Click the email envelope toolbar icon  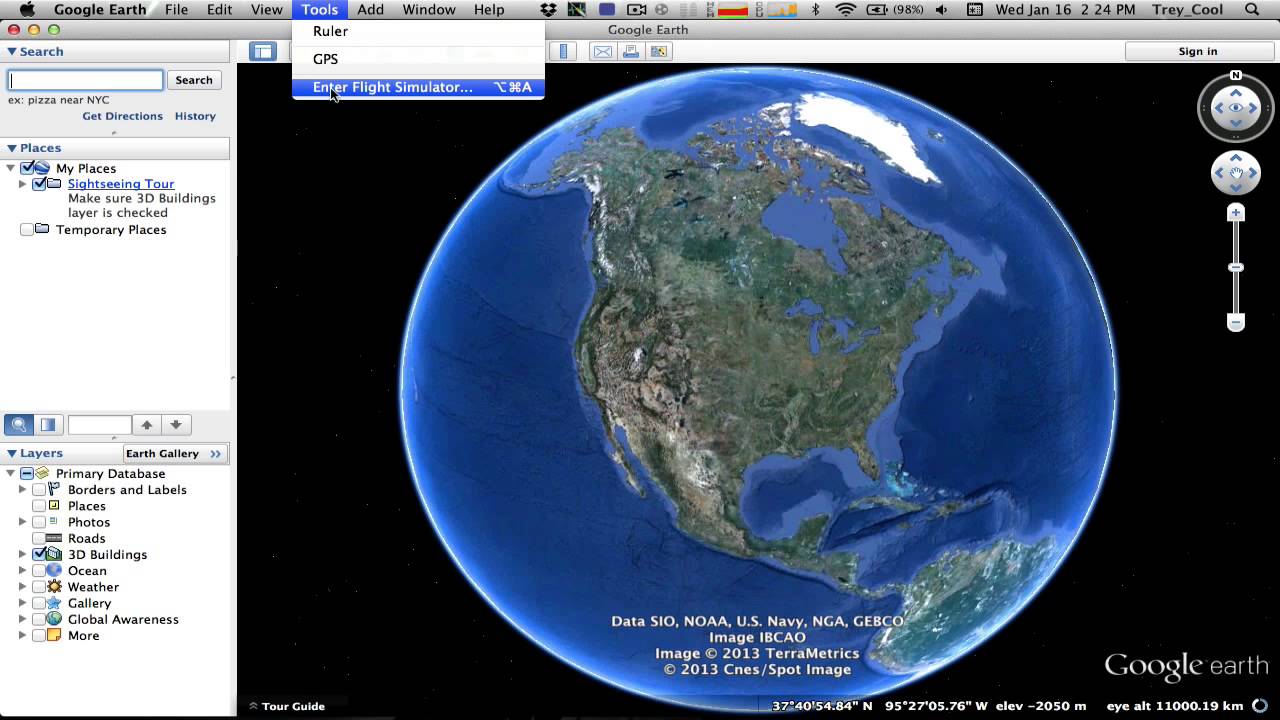click(x=602, y=51)
